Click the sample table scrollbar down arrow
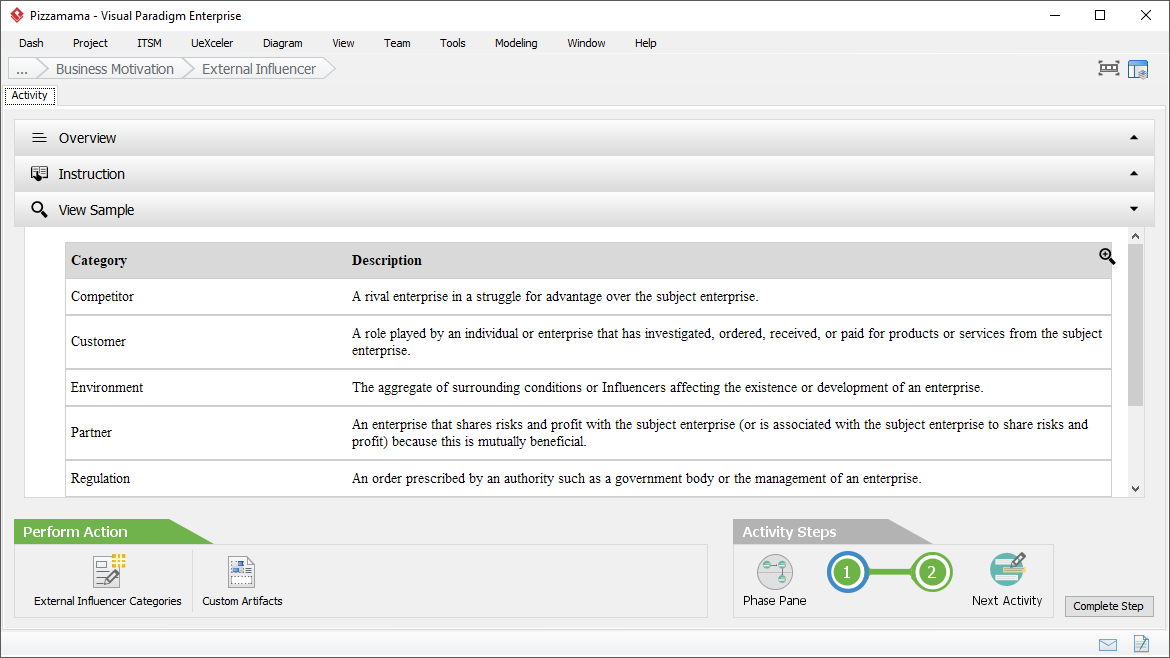 (x=1135, y=489)
